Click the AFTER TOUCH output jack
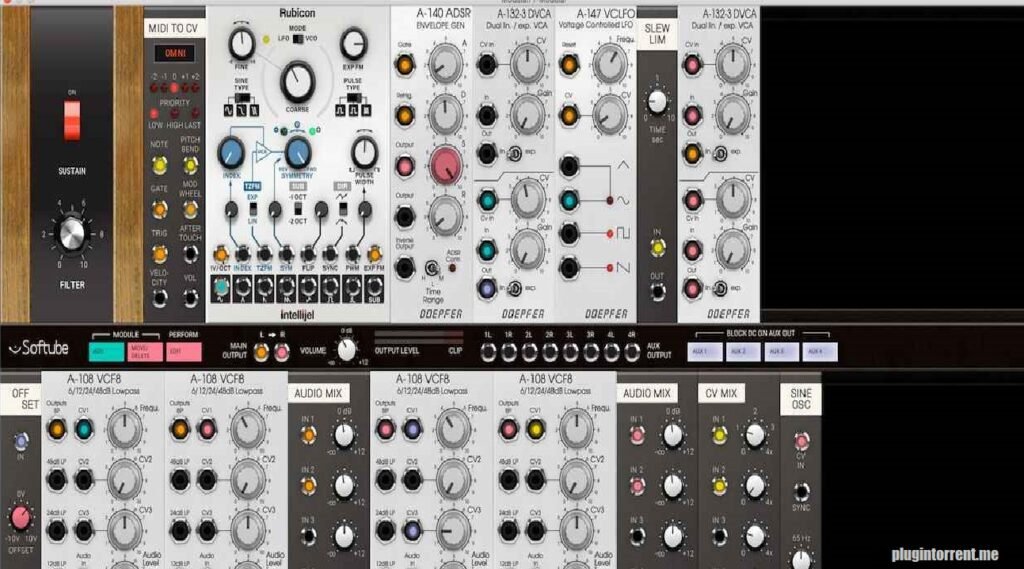Screen dimensions: 1024x569 point(190,254)
